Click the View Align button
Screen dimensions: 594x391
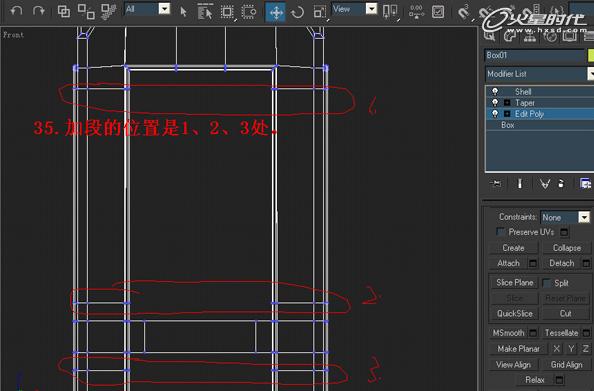click(x=513, y=365)
